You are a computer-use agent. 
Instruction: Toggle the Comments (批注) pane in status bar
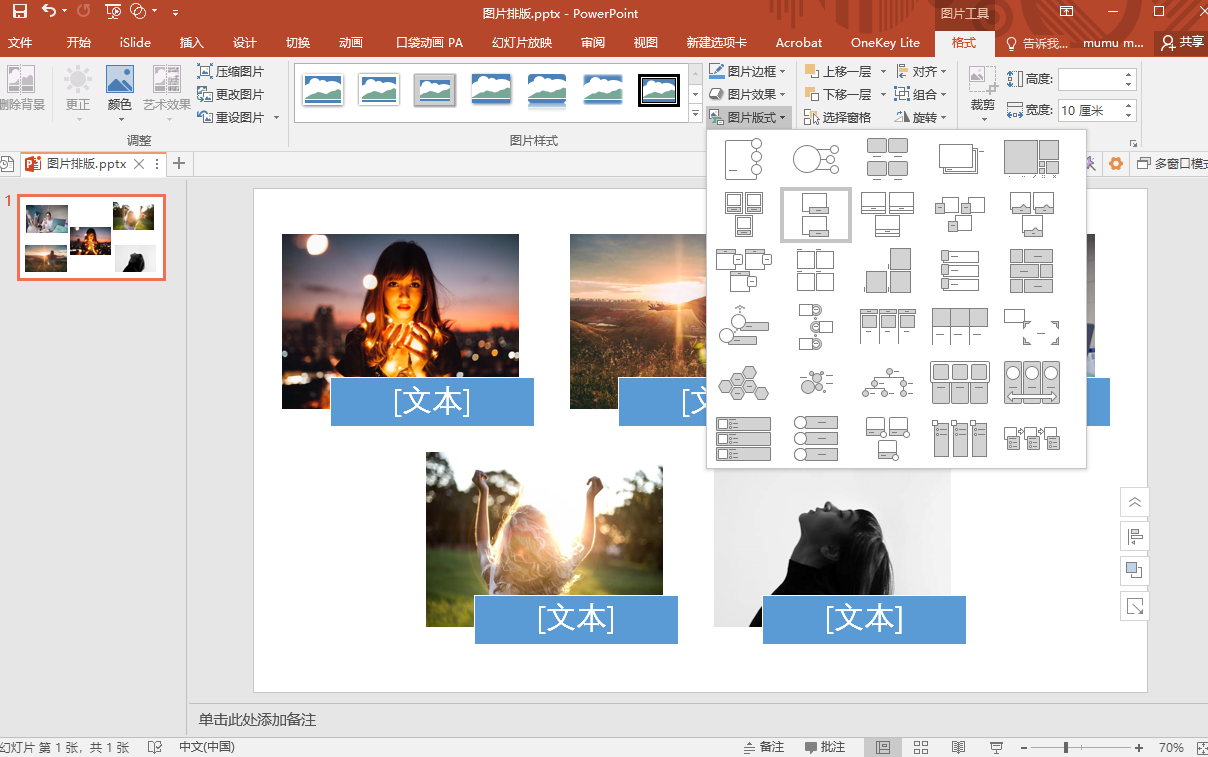tap(824, 747)
